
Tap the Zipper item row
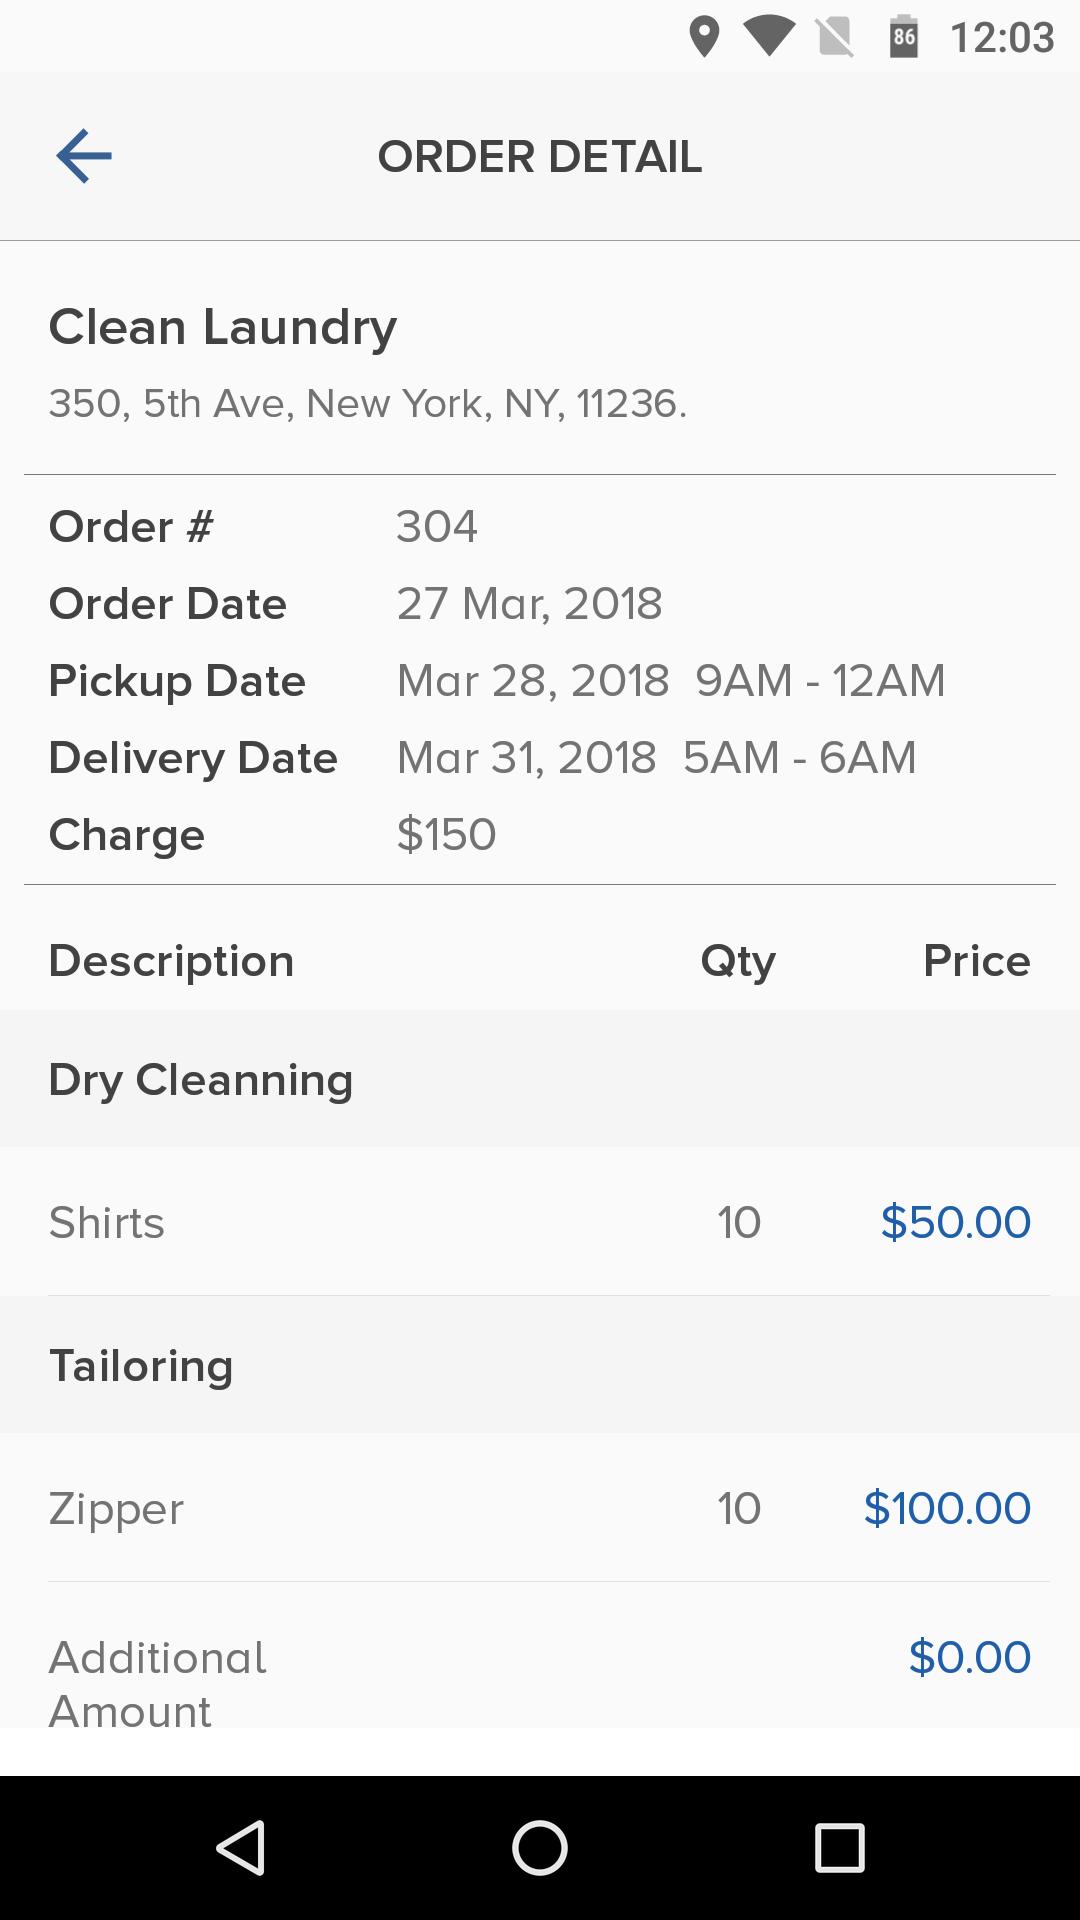(540, 1508)
